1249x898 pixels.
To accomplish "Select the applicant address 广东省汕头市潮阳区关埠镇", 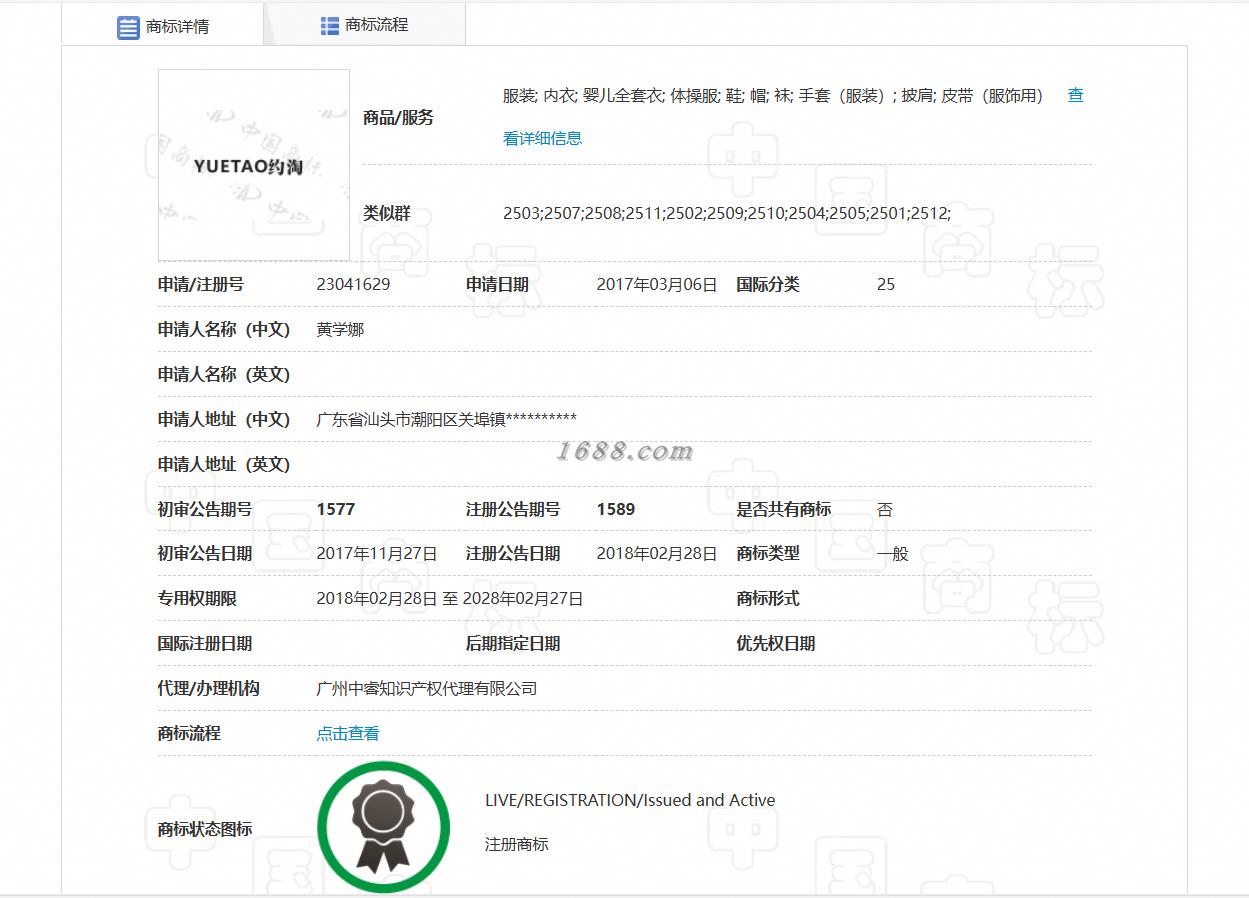I will pos(411,419).
